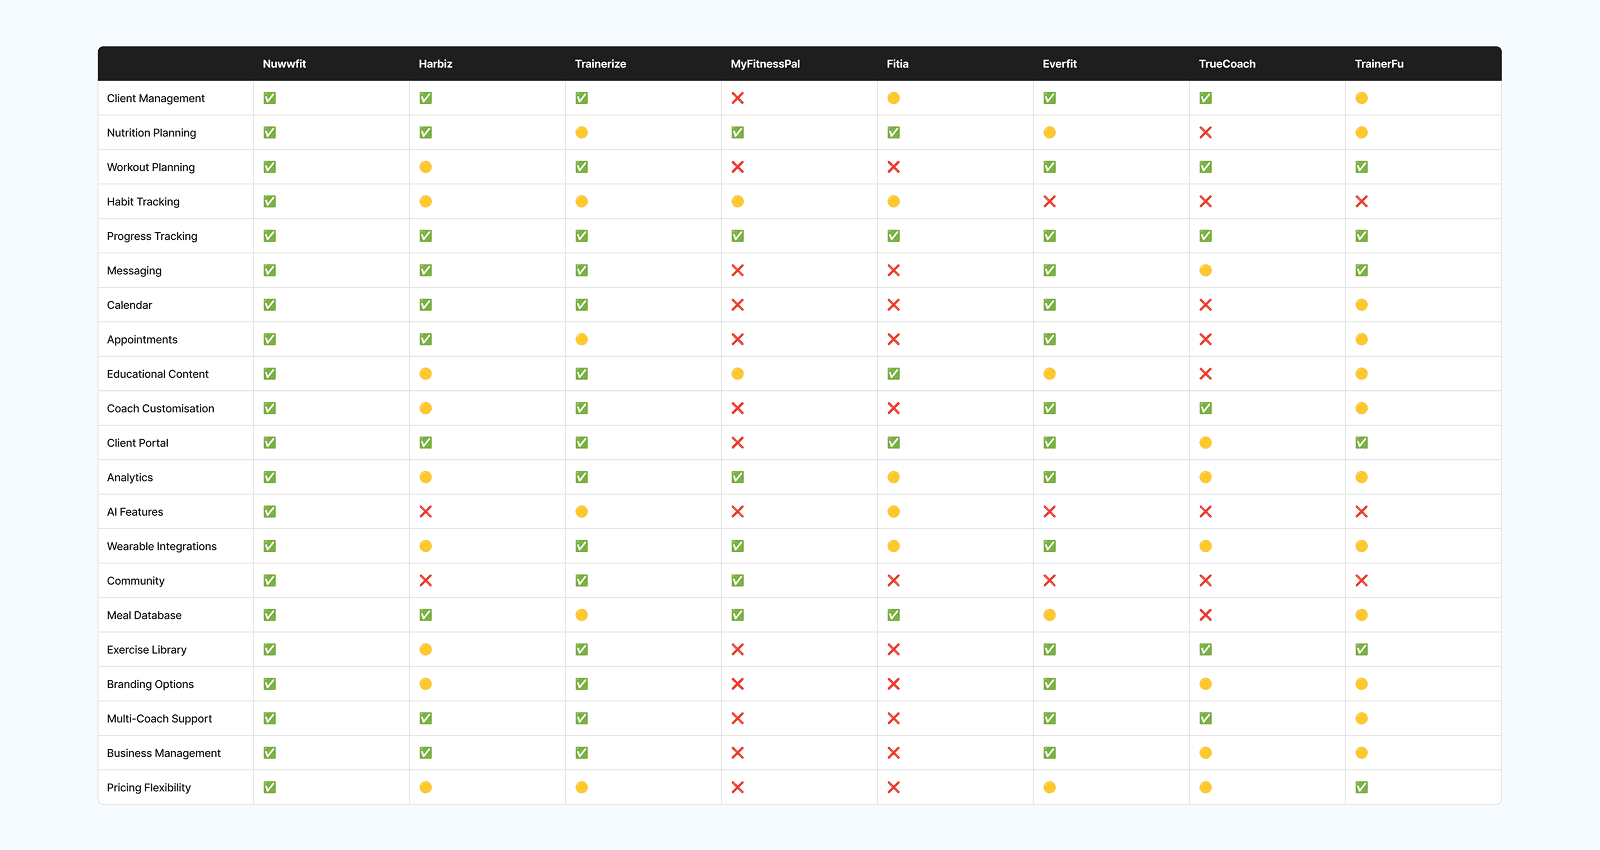Click the yellow dot for TrueCoach Messaging

pos(1205,271)
